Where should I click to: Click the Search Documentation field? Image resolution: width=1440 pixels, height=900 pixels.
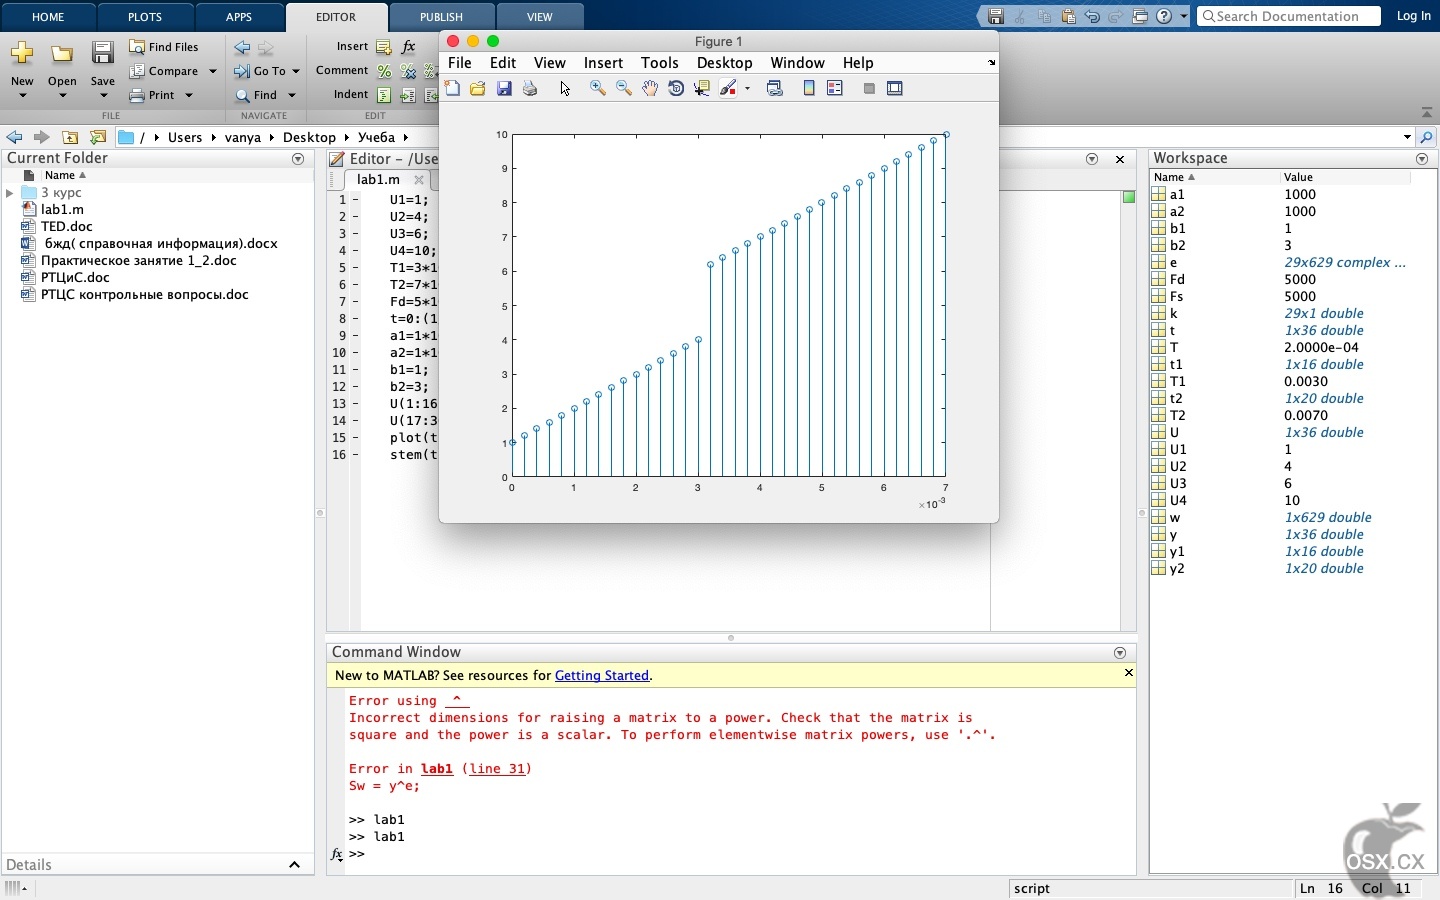[x=1289, y=16]
